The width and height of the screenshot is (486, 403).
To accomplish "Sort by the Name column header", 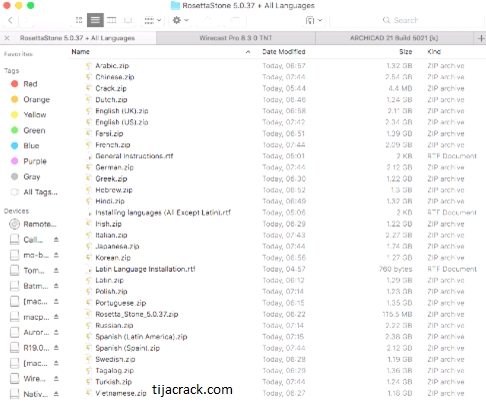I will pyautogui.click(x=81, y=52).
